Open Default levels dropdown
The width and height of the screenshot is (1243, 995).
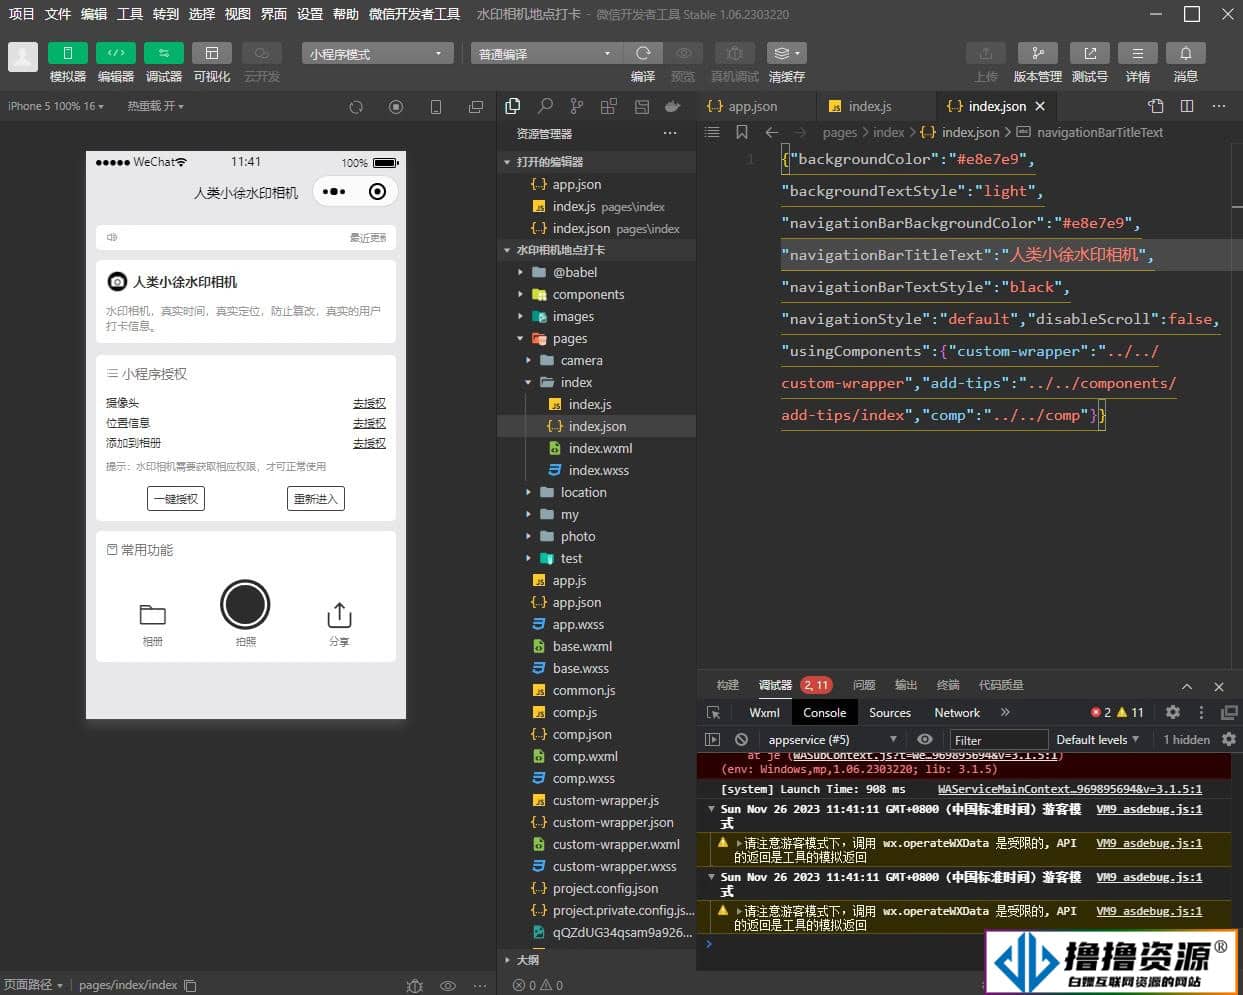click(1098, 739)
